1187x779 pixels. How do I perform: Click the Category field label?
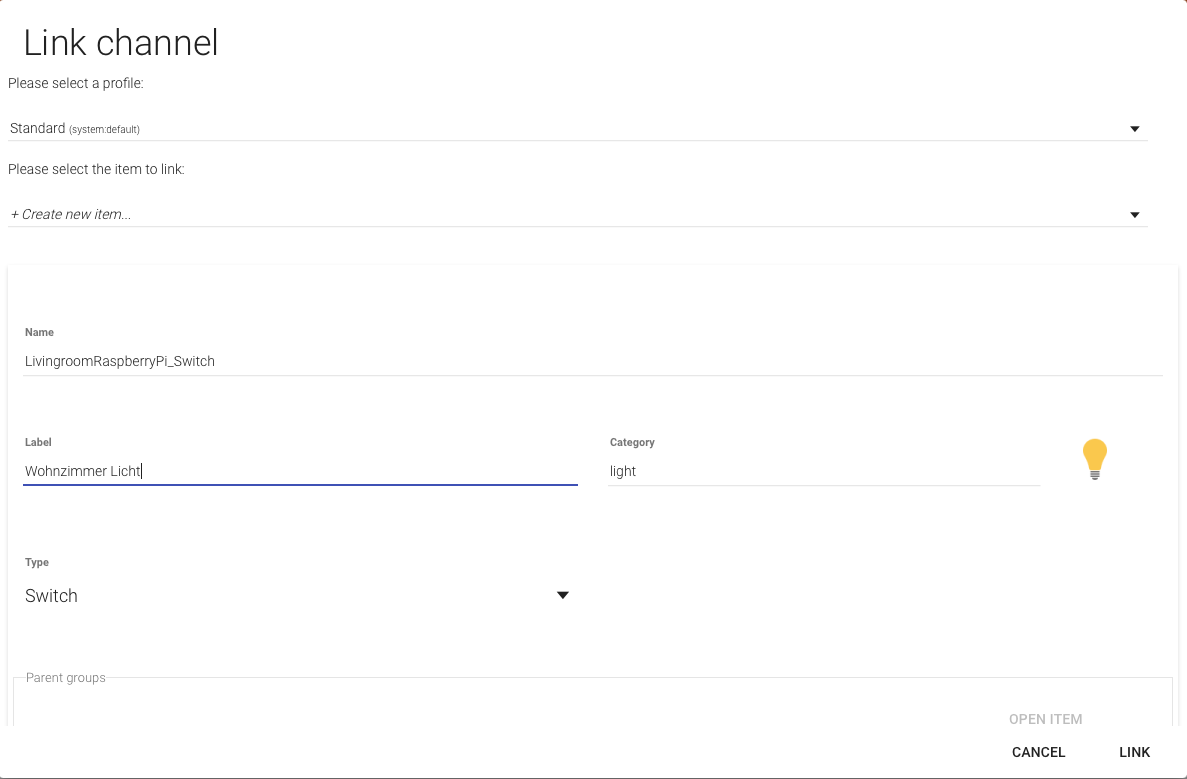coord(632,442)
